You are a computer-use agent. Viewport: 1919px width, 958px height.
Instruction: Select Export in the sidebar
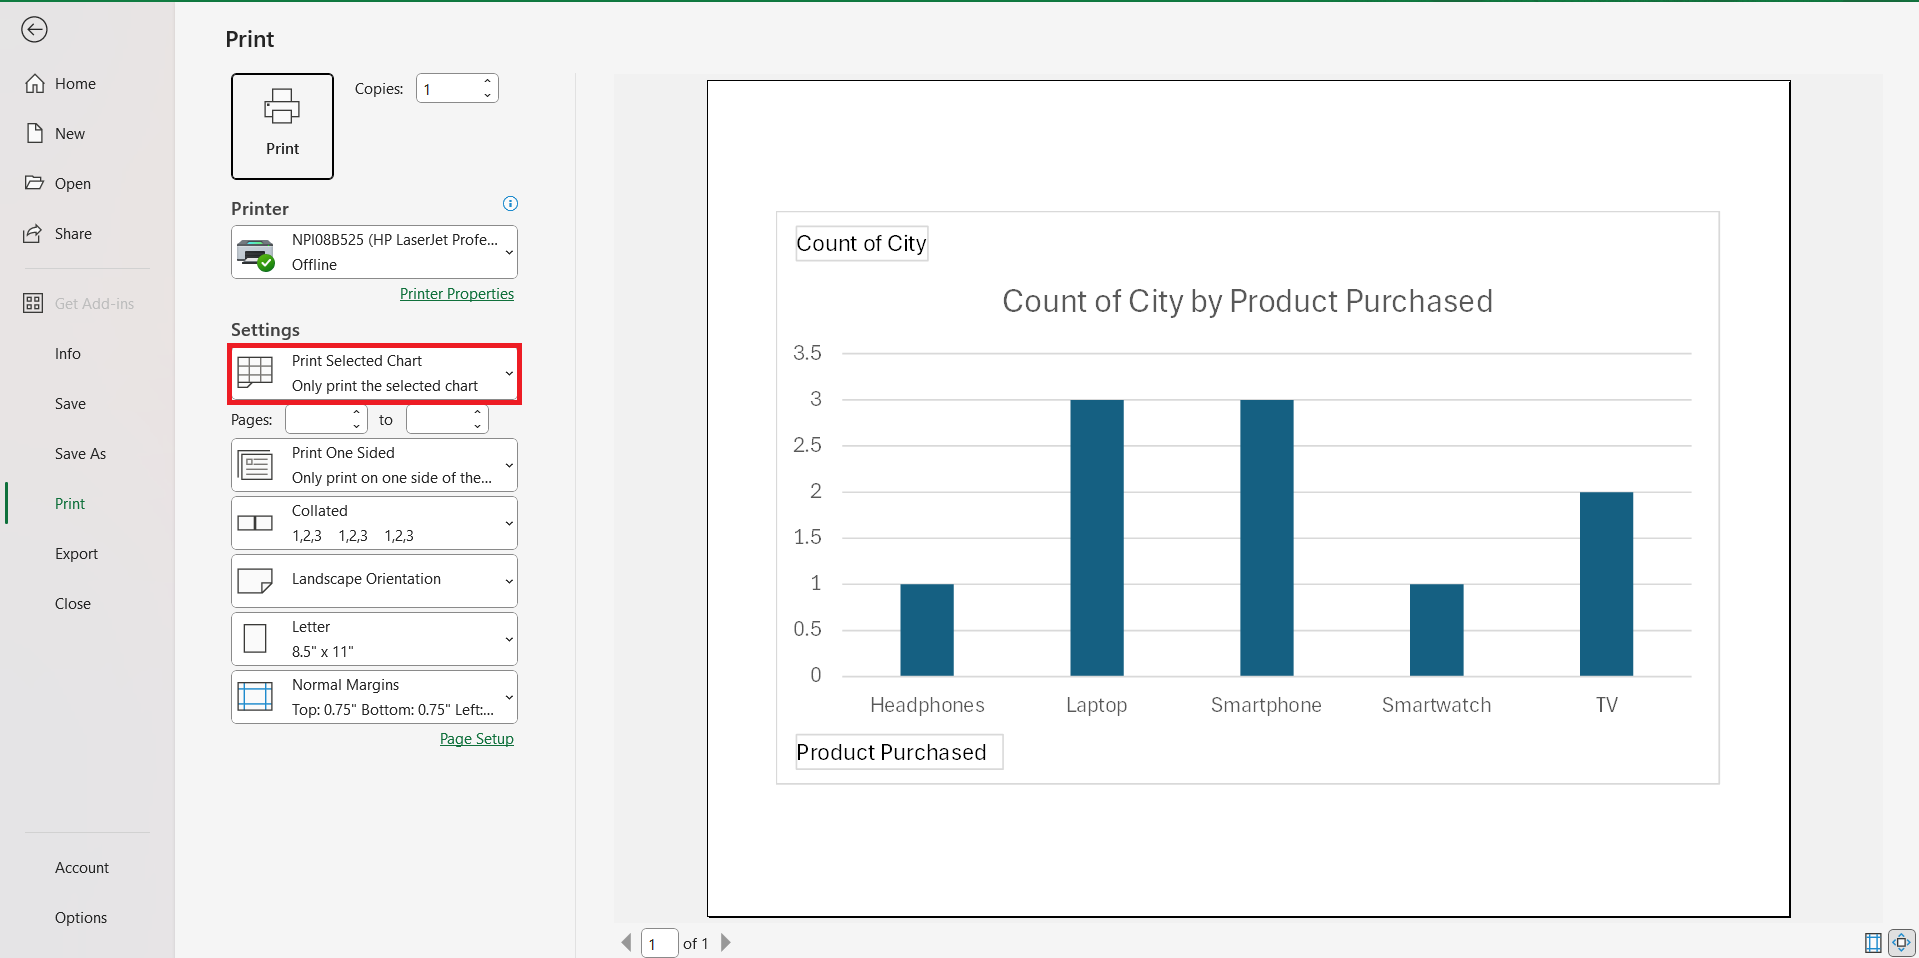[x=76, y=554]
